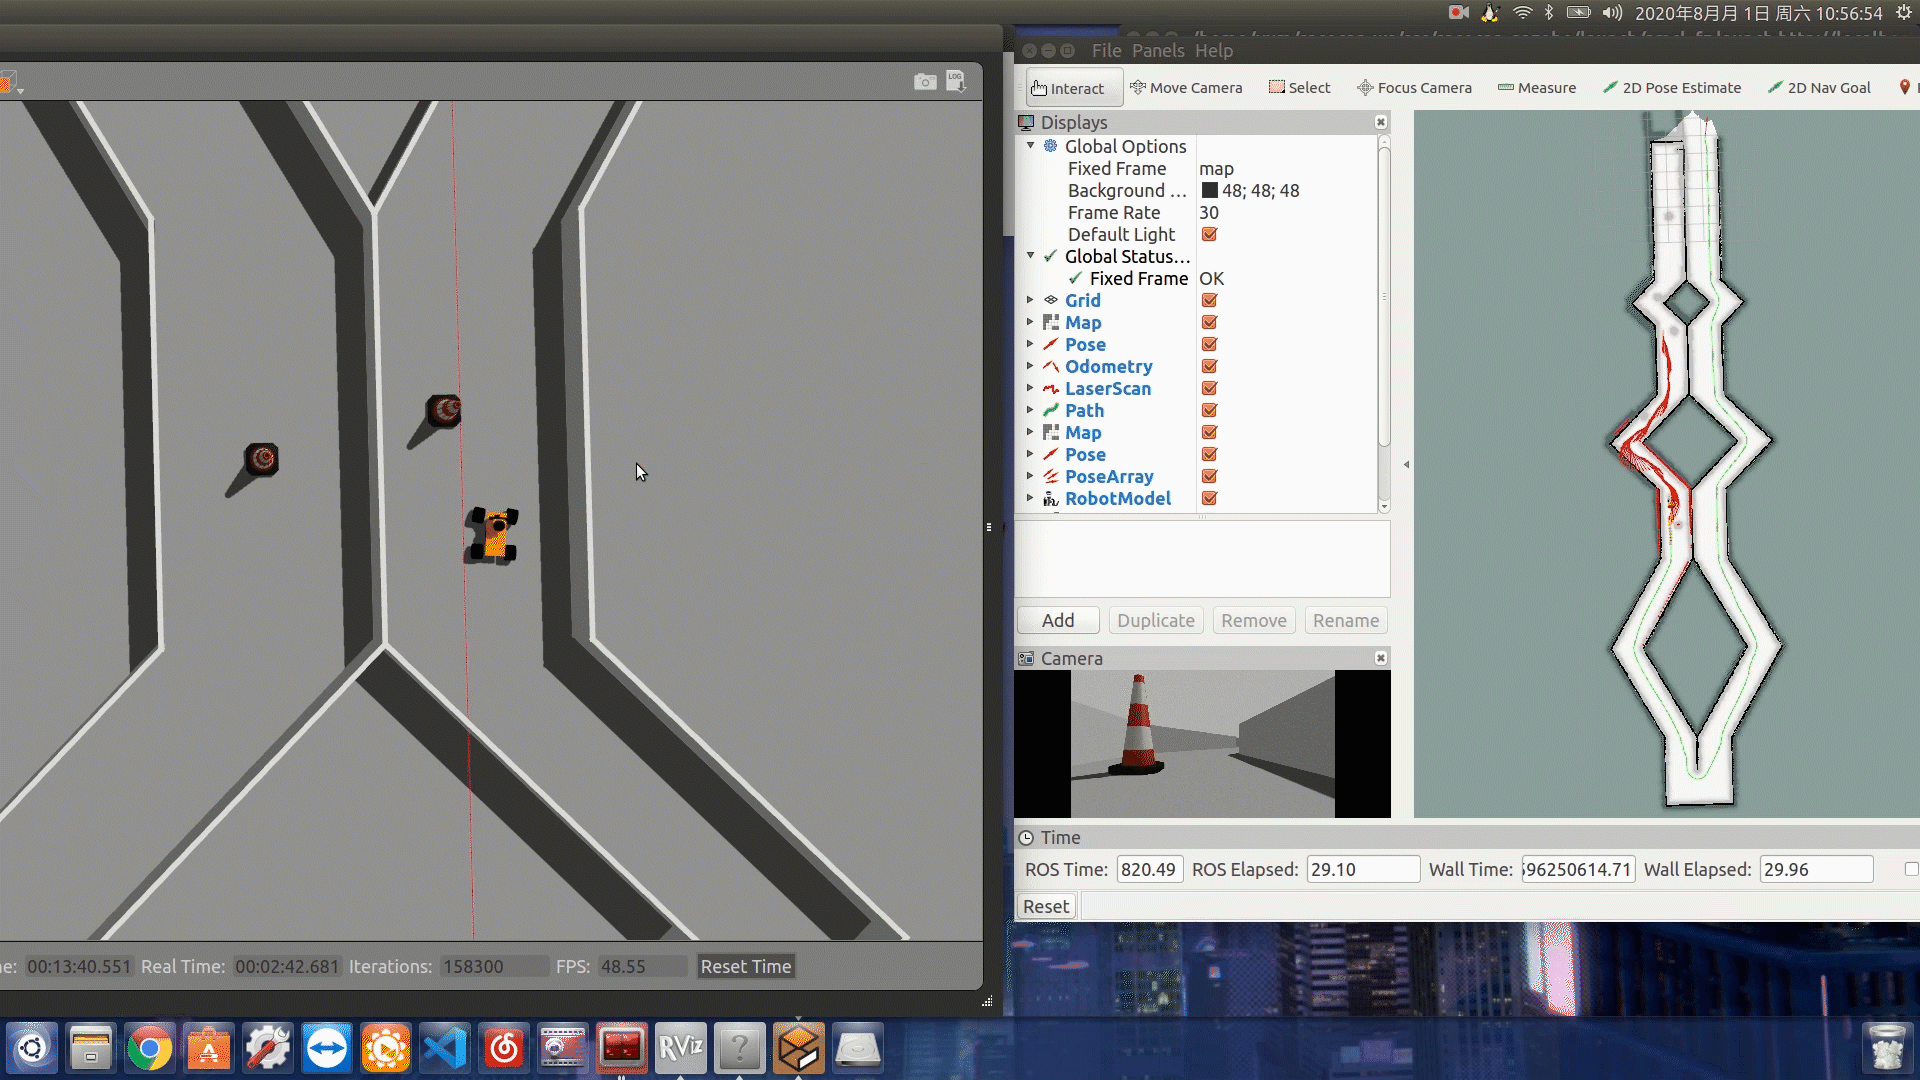Launch Visual Studio Code from dock

(445, 1048)
